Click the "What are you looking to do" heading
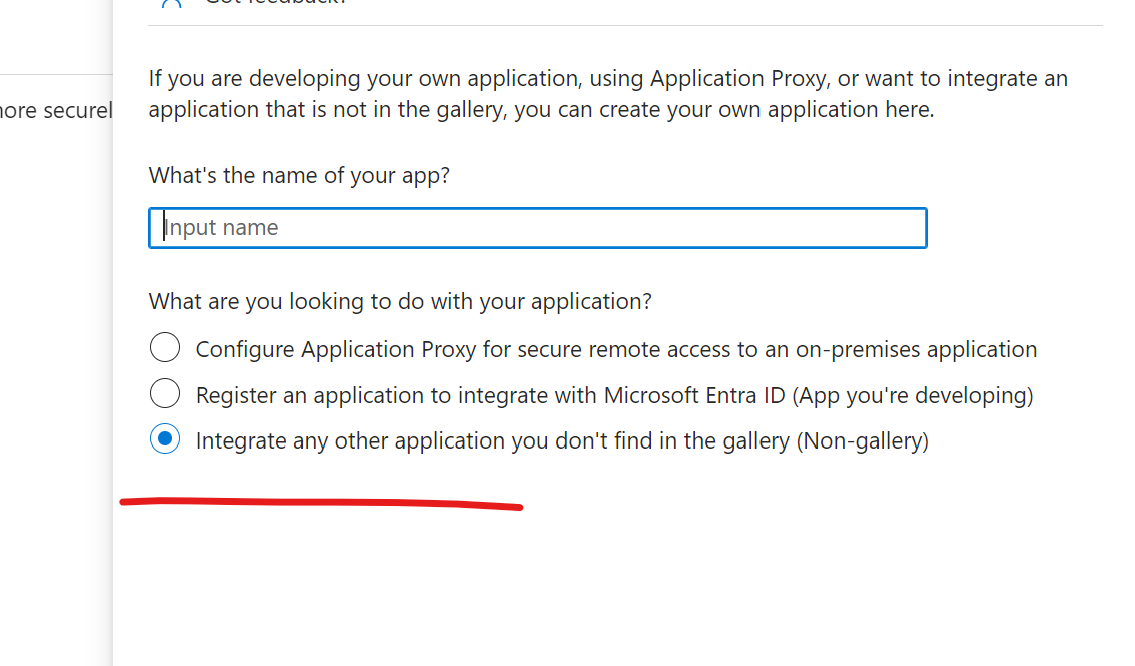The height and width of the screenshot is (666, 1135). click(400, 301)
